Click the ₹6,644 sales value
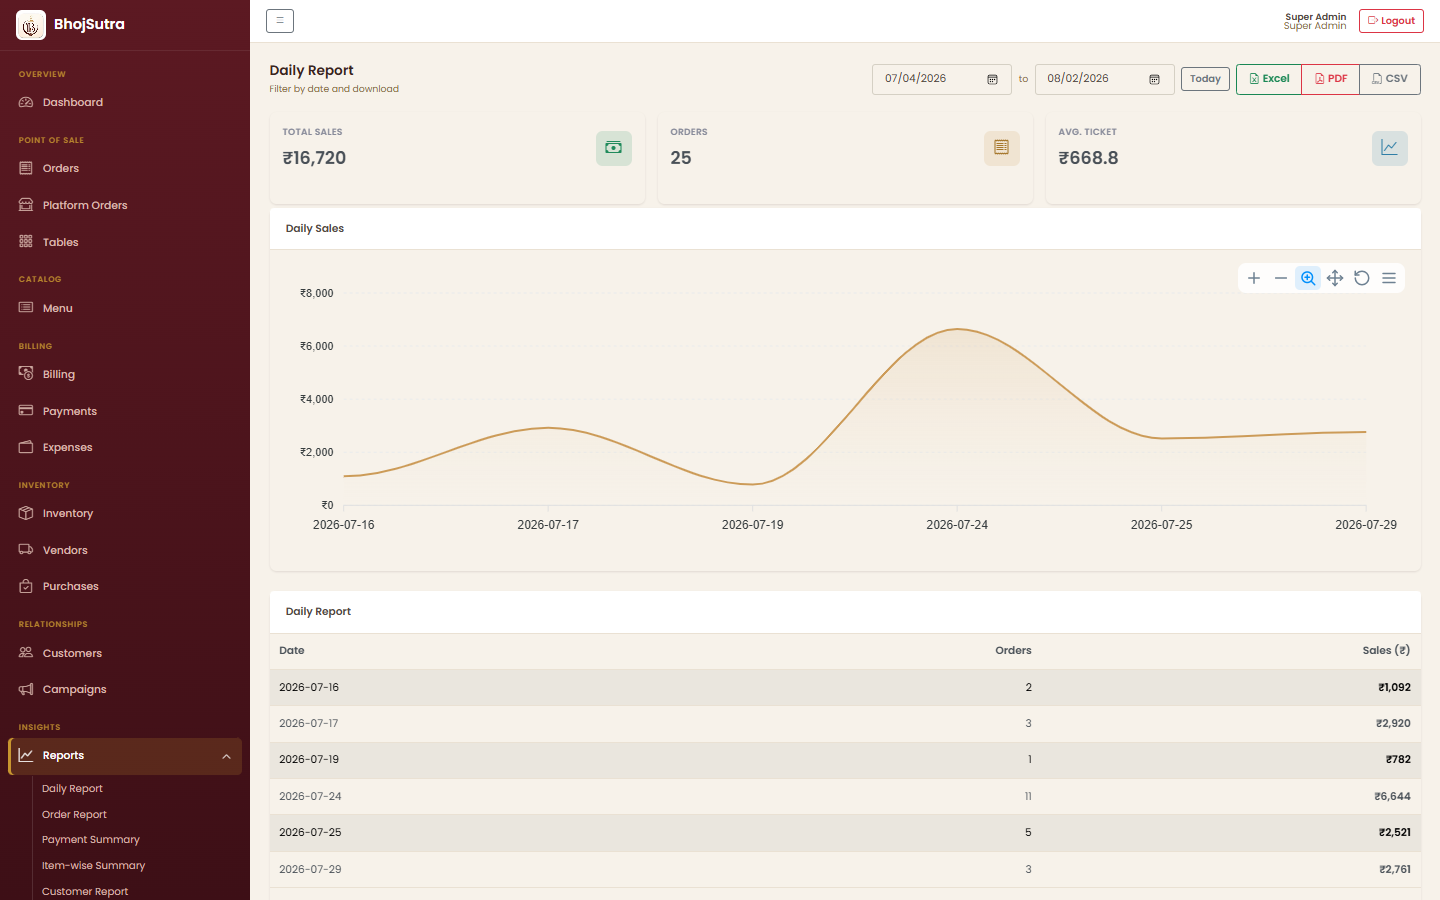This screenshot has height=900, width=1440. point(1392,797)
